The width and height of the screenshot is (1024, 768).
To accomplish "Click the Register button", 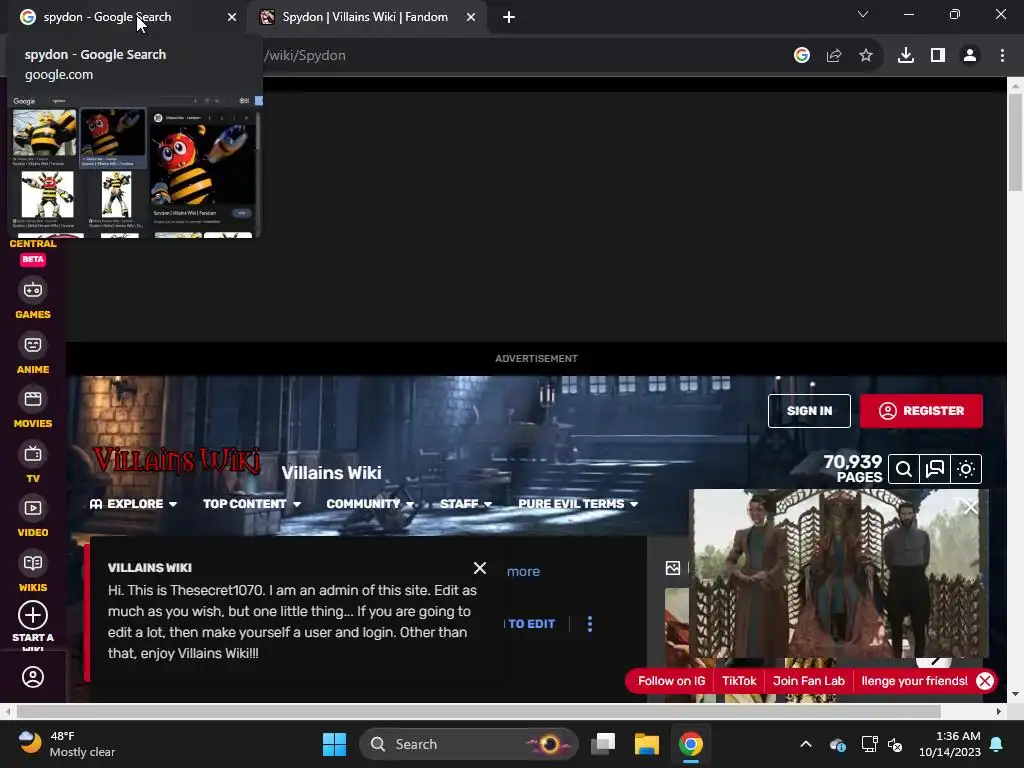I will click(921, 411).
